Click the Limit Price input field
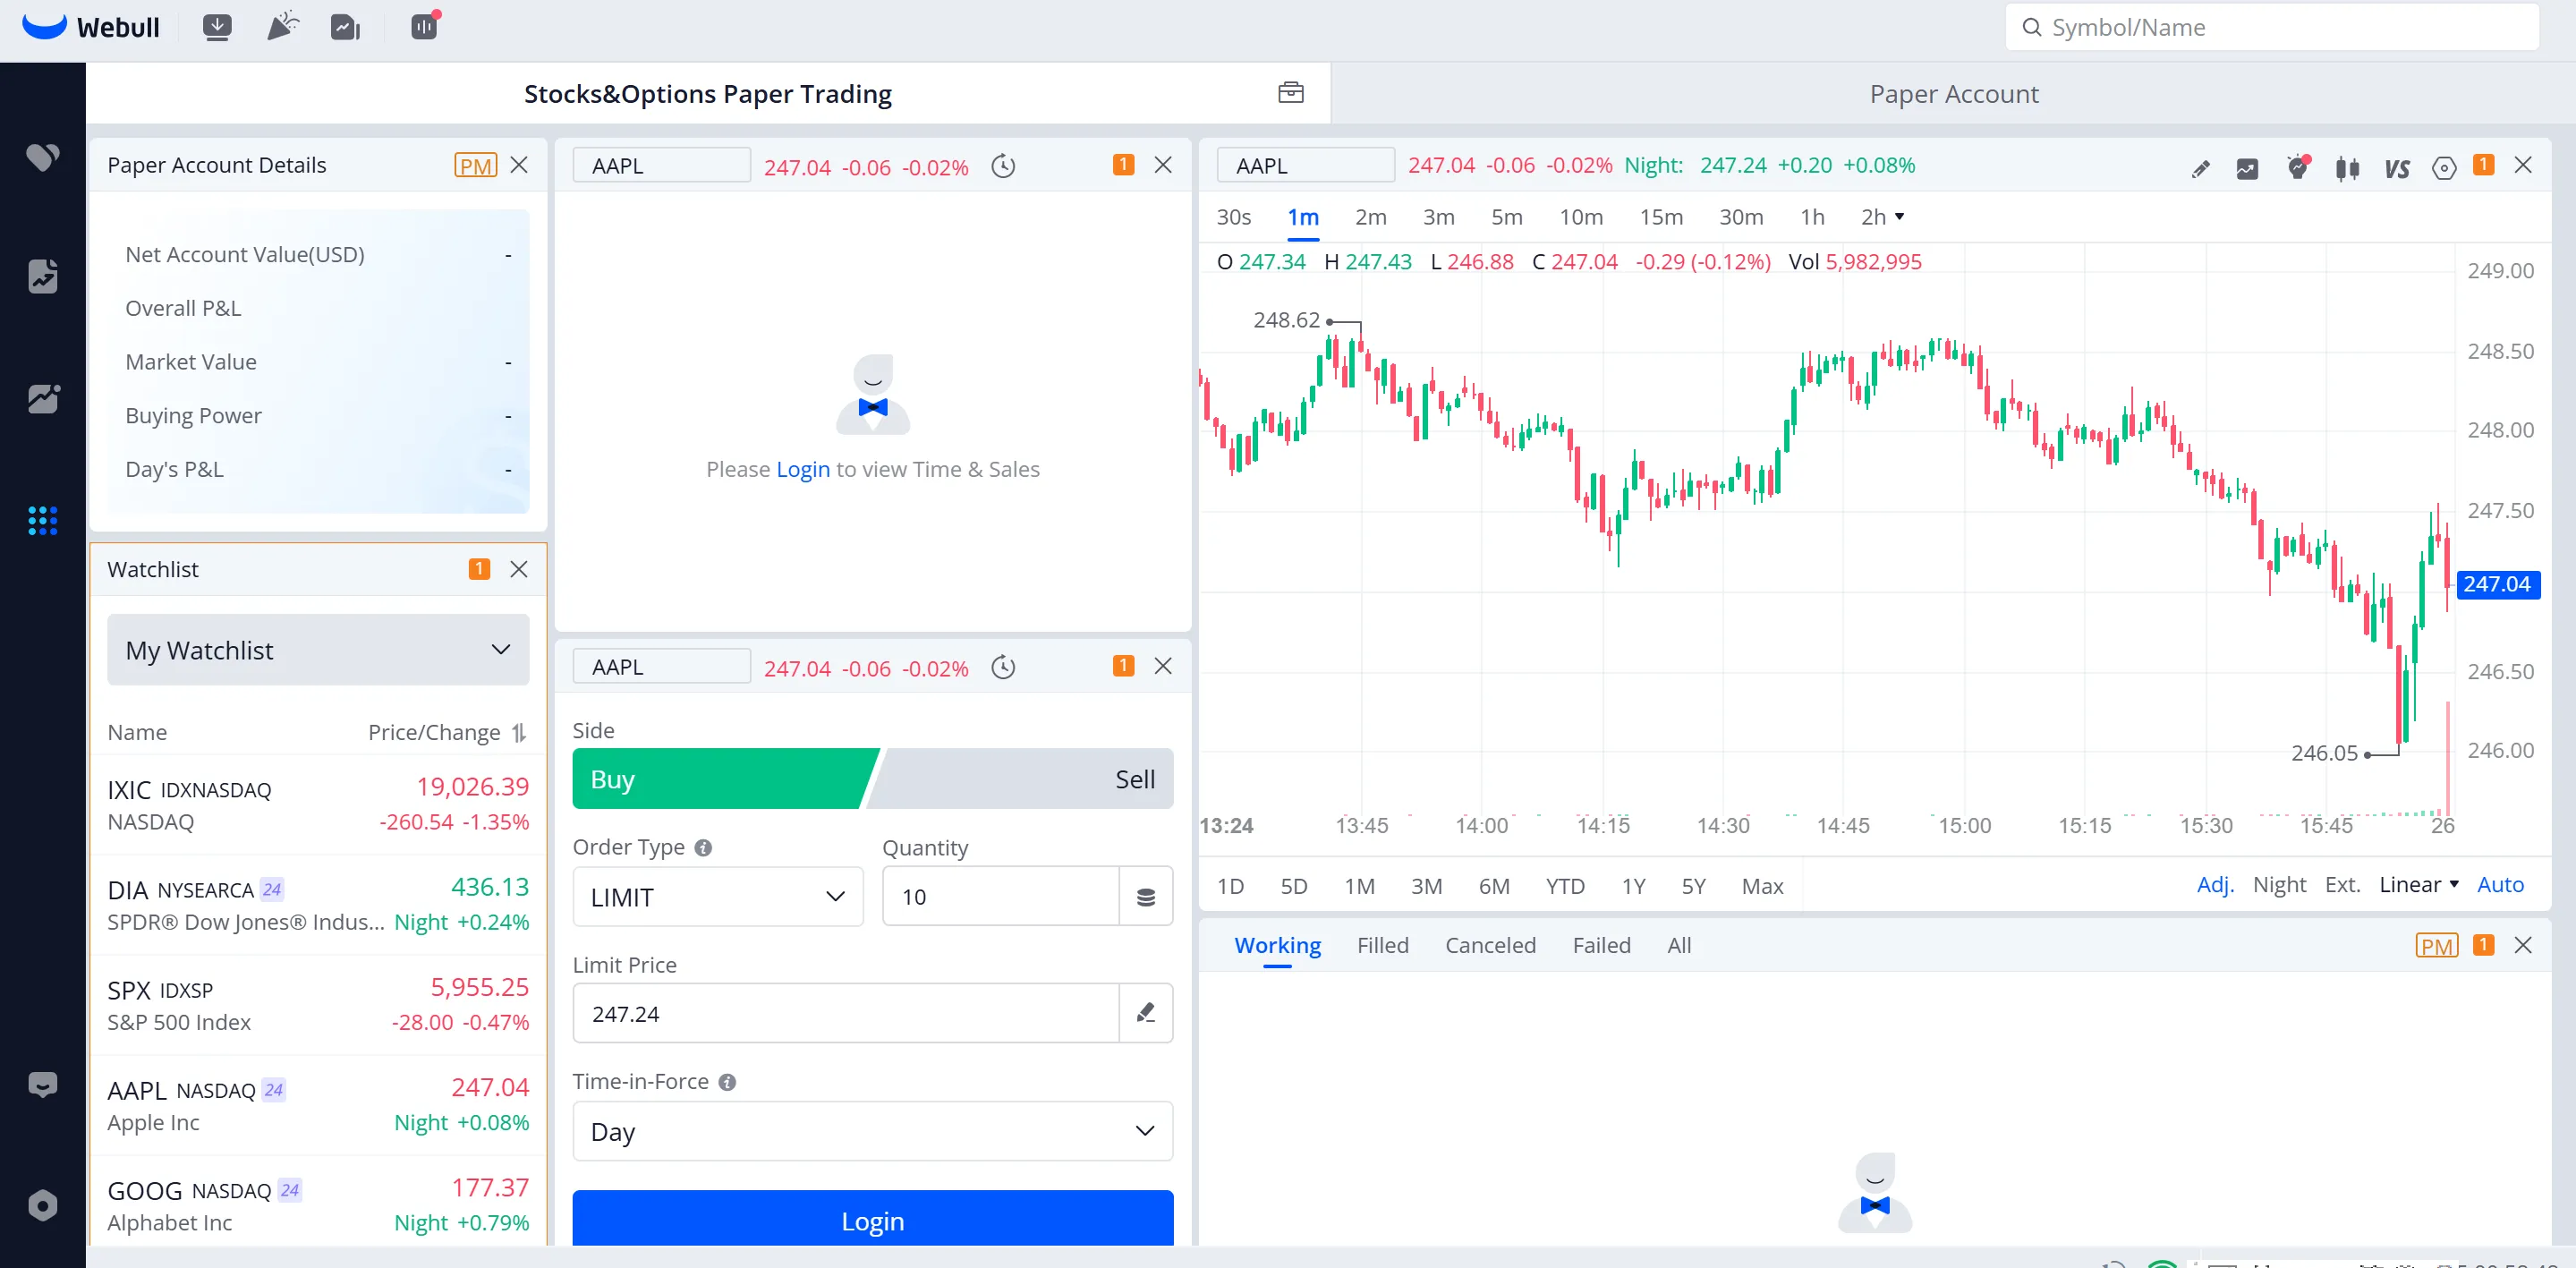This screenshot has width=2576, height=1268. (x=845, y=1013)
